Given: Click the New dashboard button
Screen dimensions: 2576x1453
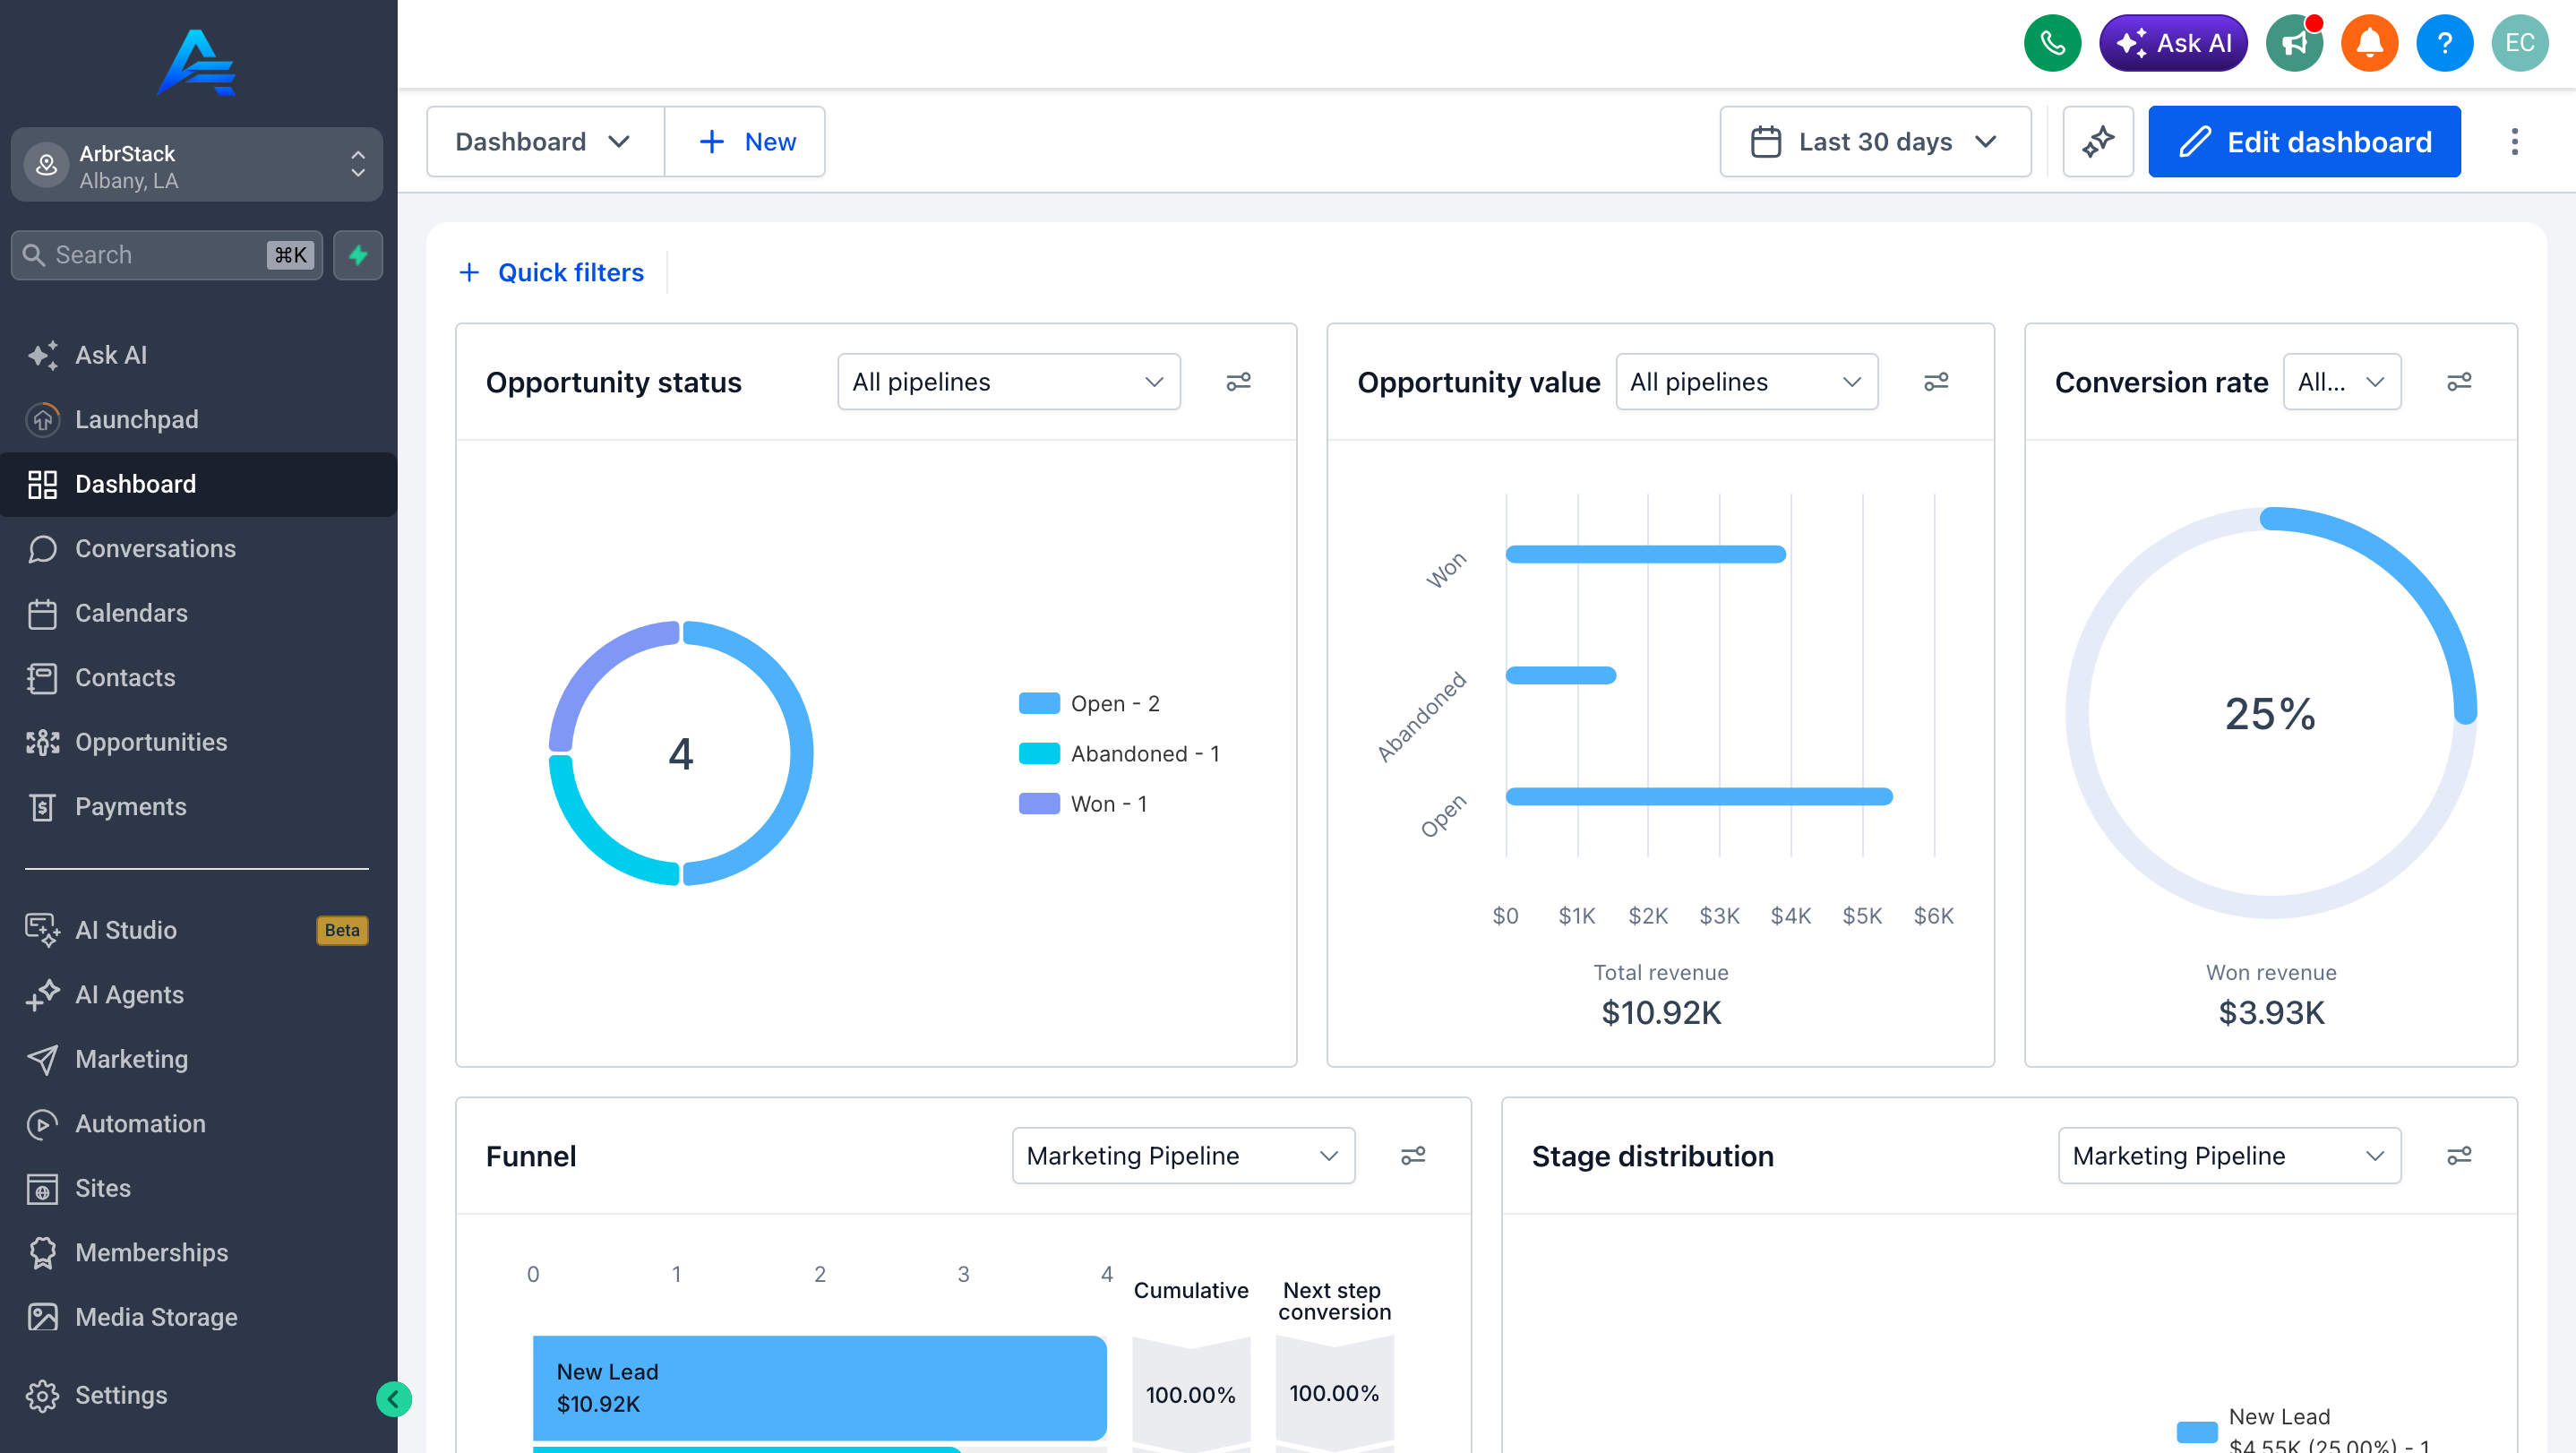Looking at the screenshot, I should [745, 142].
